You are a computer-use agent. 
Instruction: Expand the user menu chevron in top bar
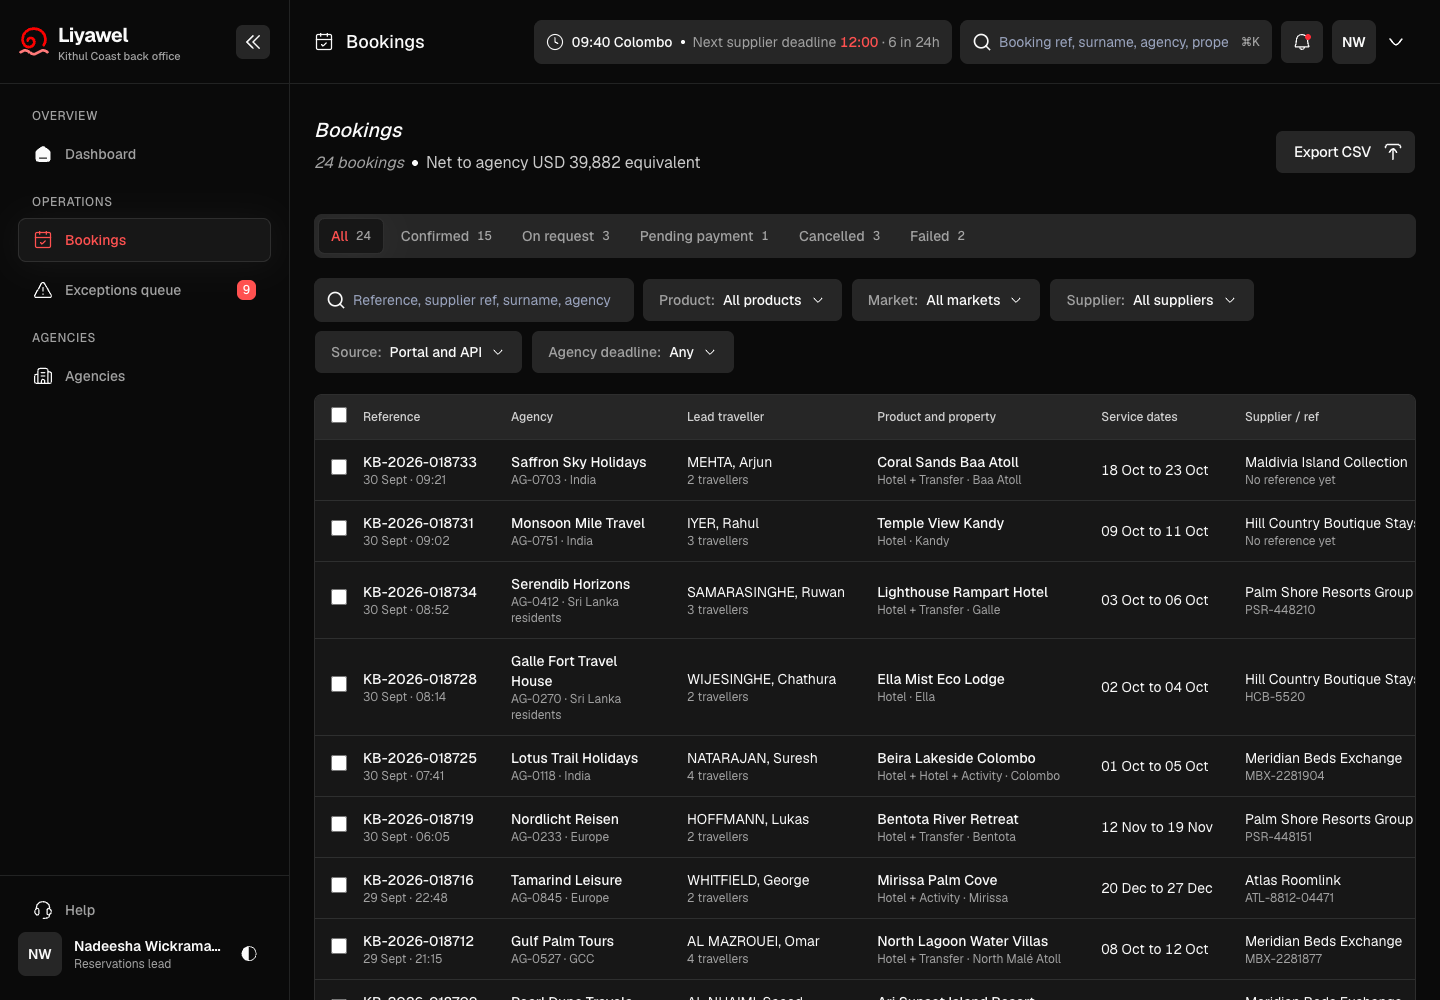click(1397, 42)
